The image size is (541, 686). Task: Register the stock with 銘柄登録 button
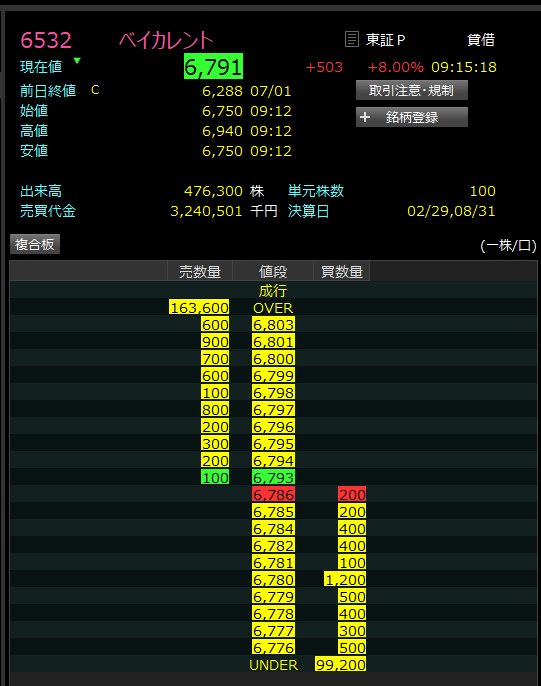(x=412, y=117)
